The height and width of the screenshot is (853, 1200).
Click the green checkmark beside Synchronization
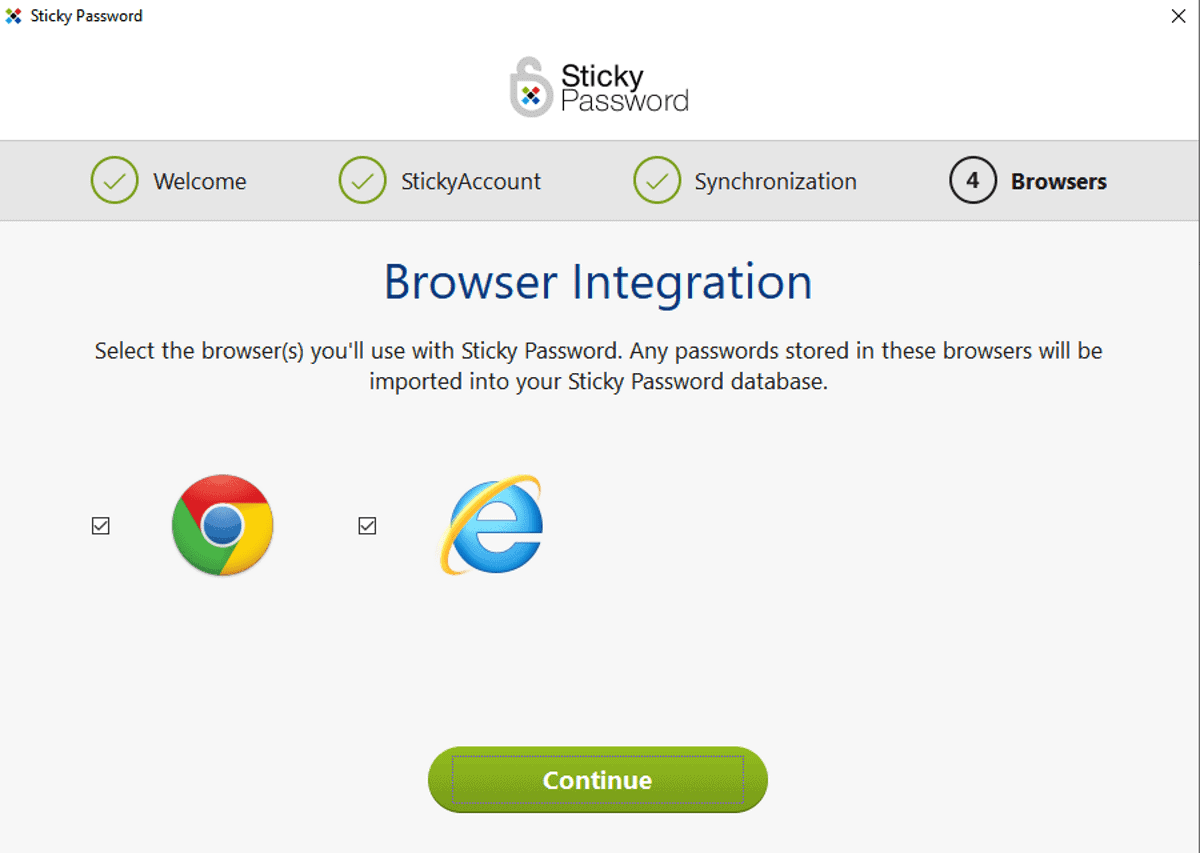[x=656, y=181]
